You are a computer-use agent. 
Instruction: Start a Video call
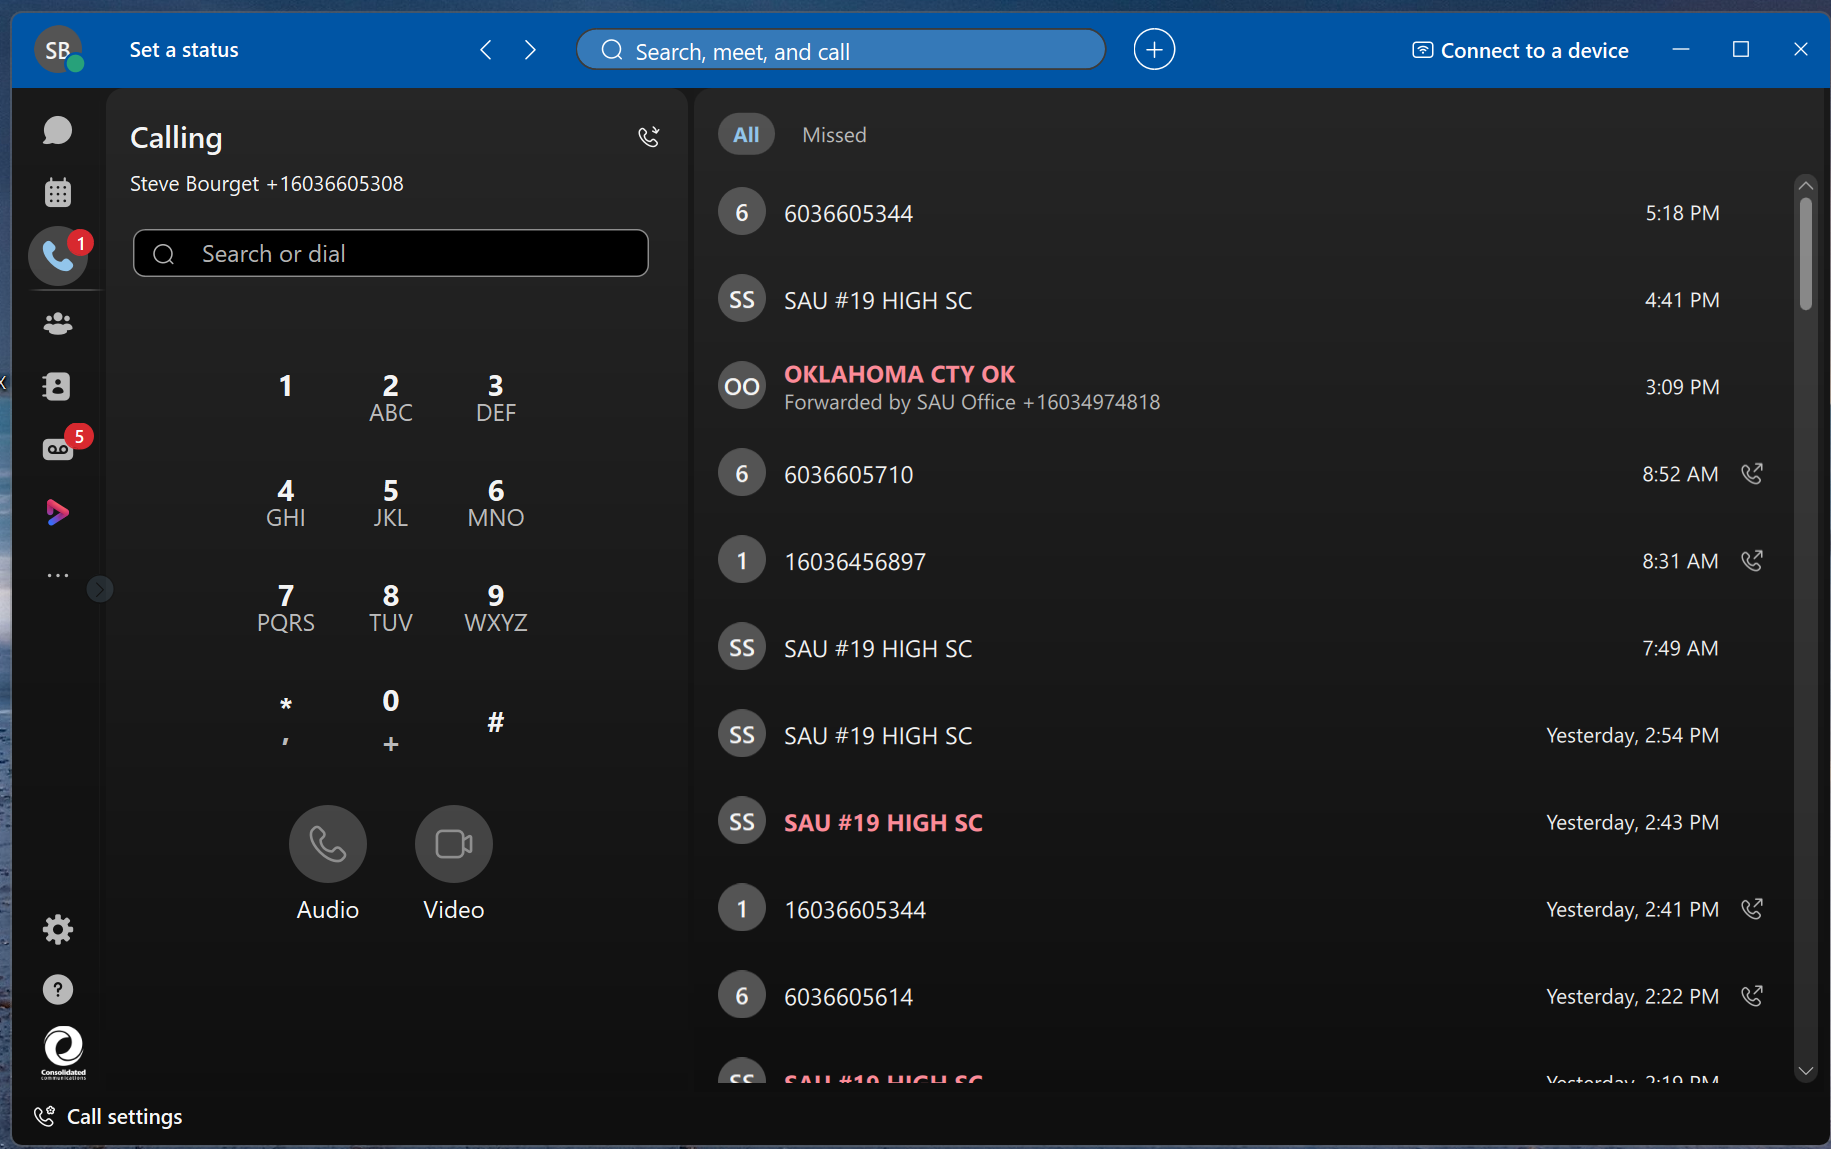pos(454,844)
